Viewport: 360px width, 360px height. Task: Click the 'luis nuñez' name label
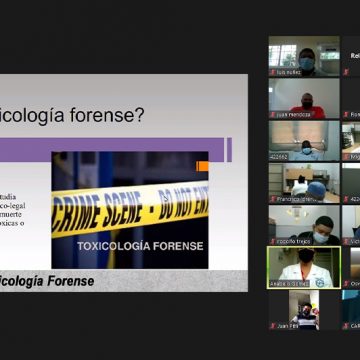click(288, 73)
